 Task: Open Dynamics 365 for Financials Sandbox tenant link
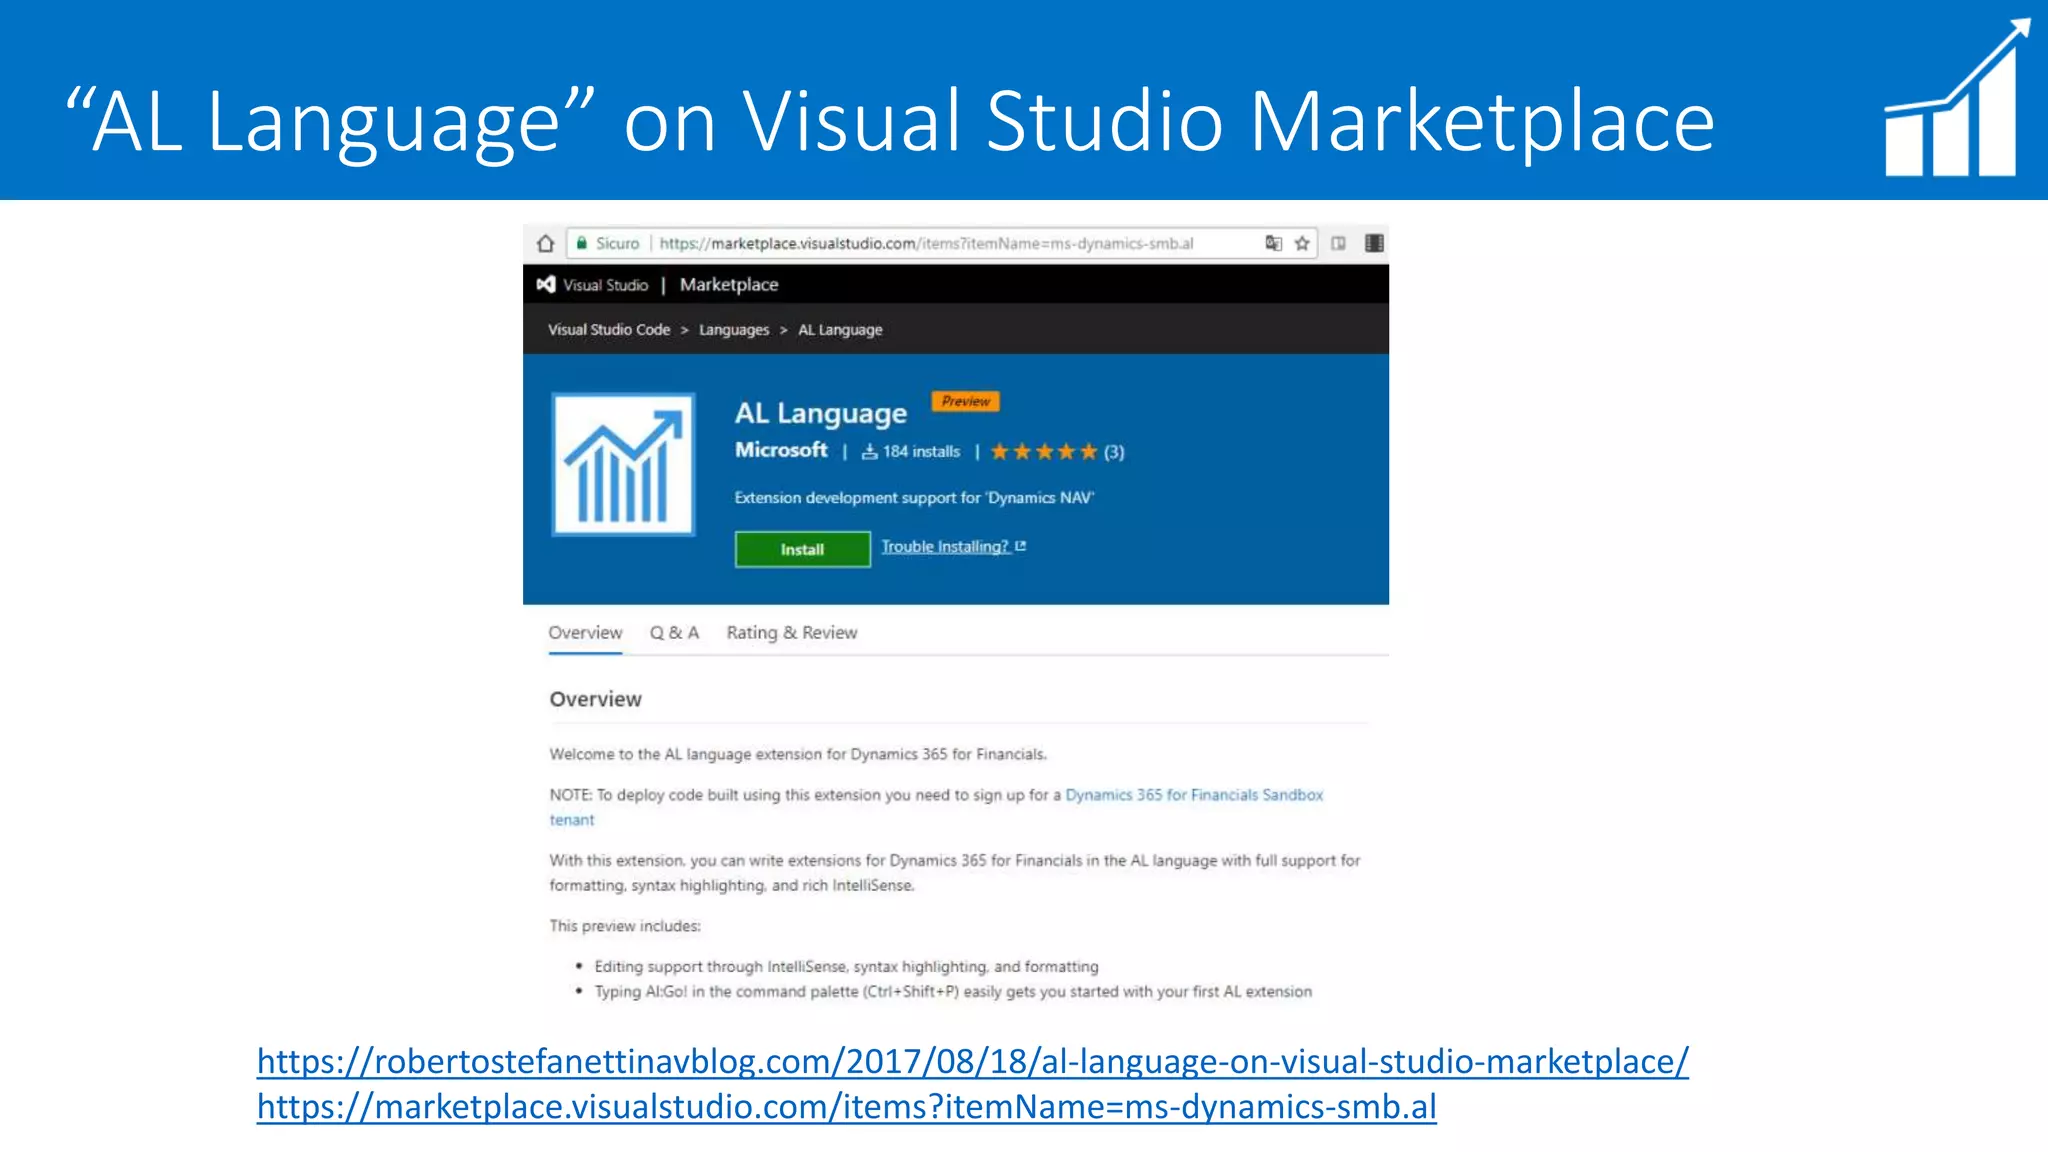[1194, 795]
